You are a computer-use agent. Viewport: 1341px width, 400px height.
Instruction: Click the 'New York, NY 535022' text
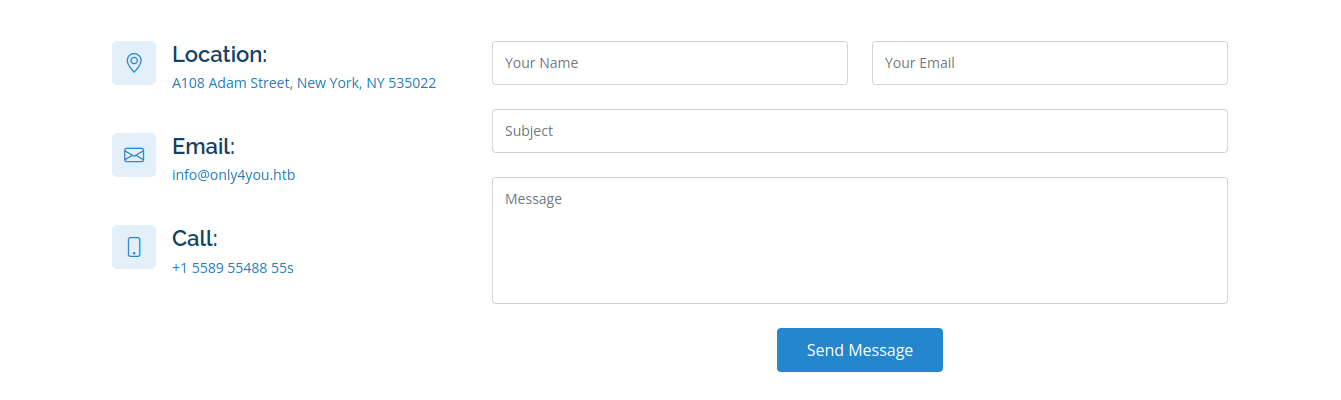(x=366, y=84)
